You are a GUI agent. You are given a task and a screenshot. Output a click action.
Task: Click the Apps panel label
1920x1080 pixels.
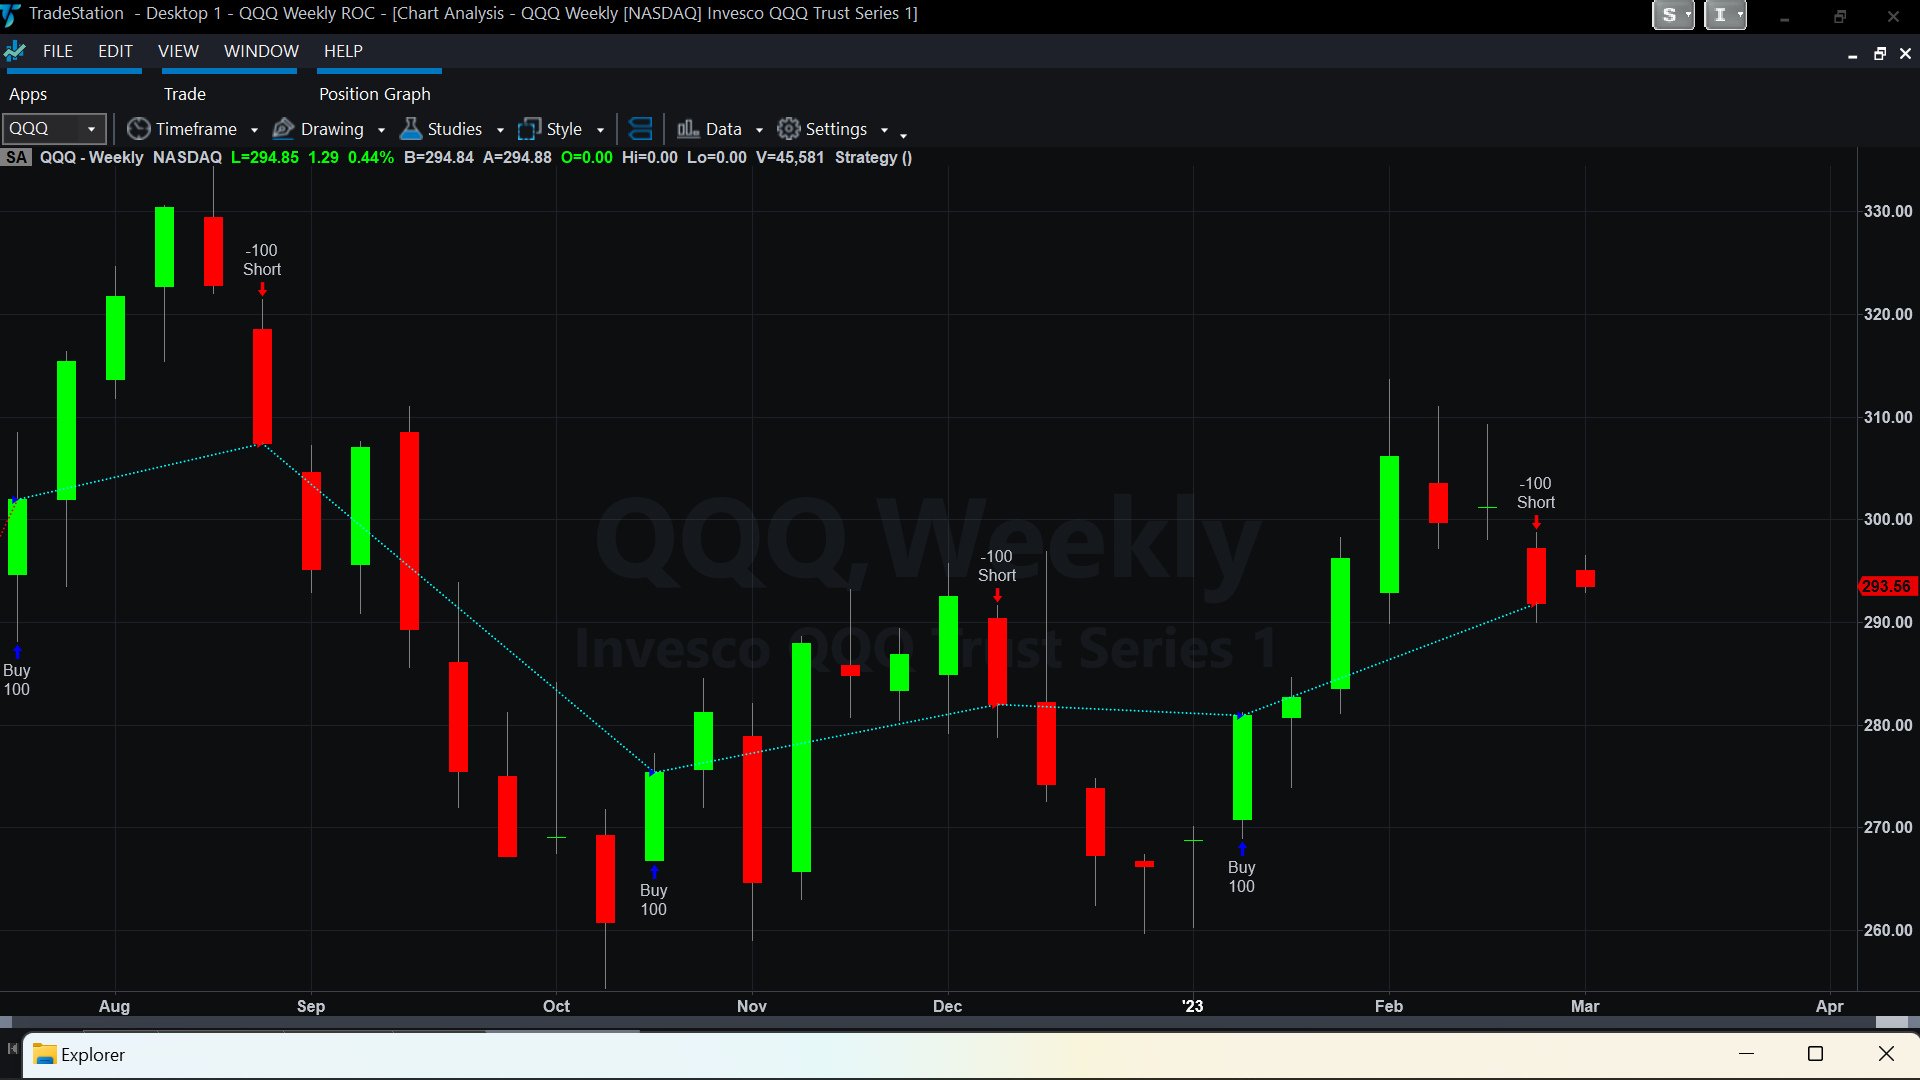[28, 94]
